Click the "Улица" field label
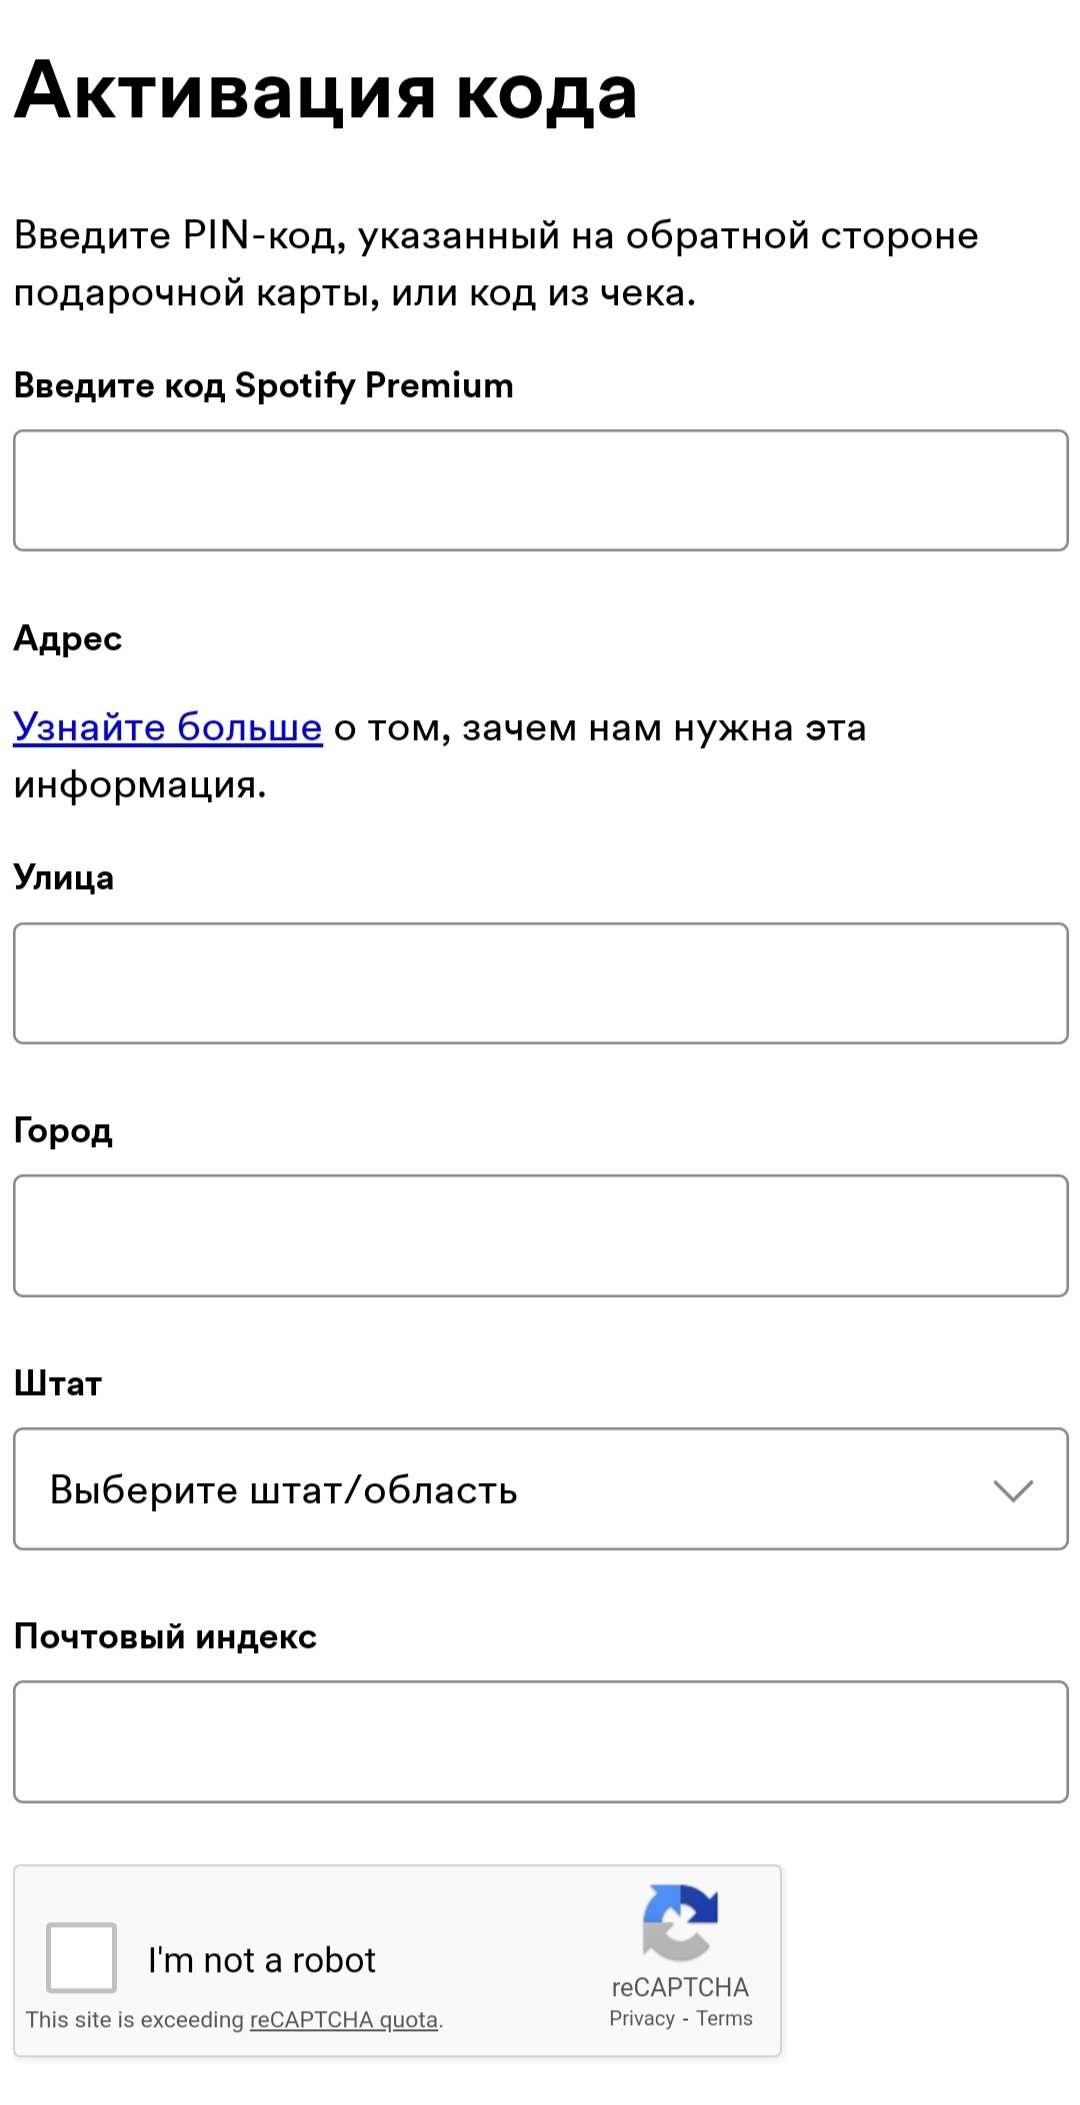1080x2105 pixels. pyautogui.click(x=64, y=877)
